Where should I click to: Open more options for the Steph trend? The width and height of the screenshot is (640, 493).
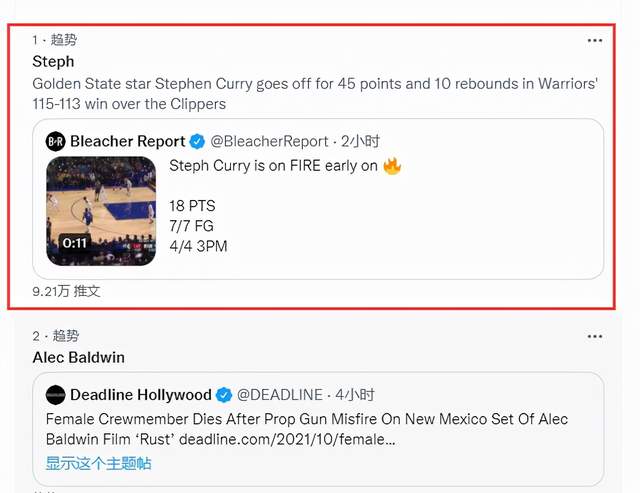pos(595,40)
